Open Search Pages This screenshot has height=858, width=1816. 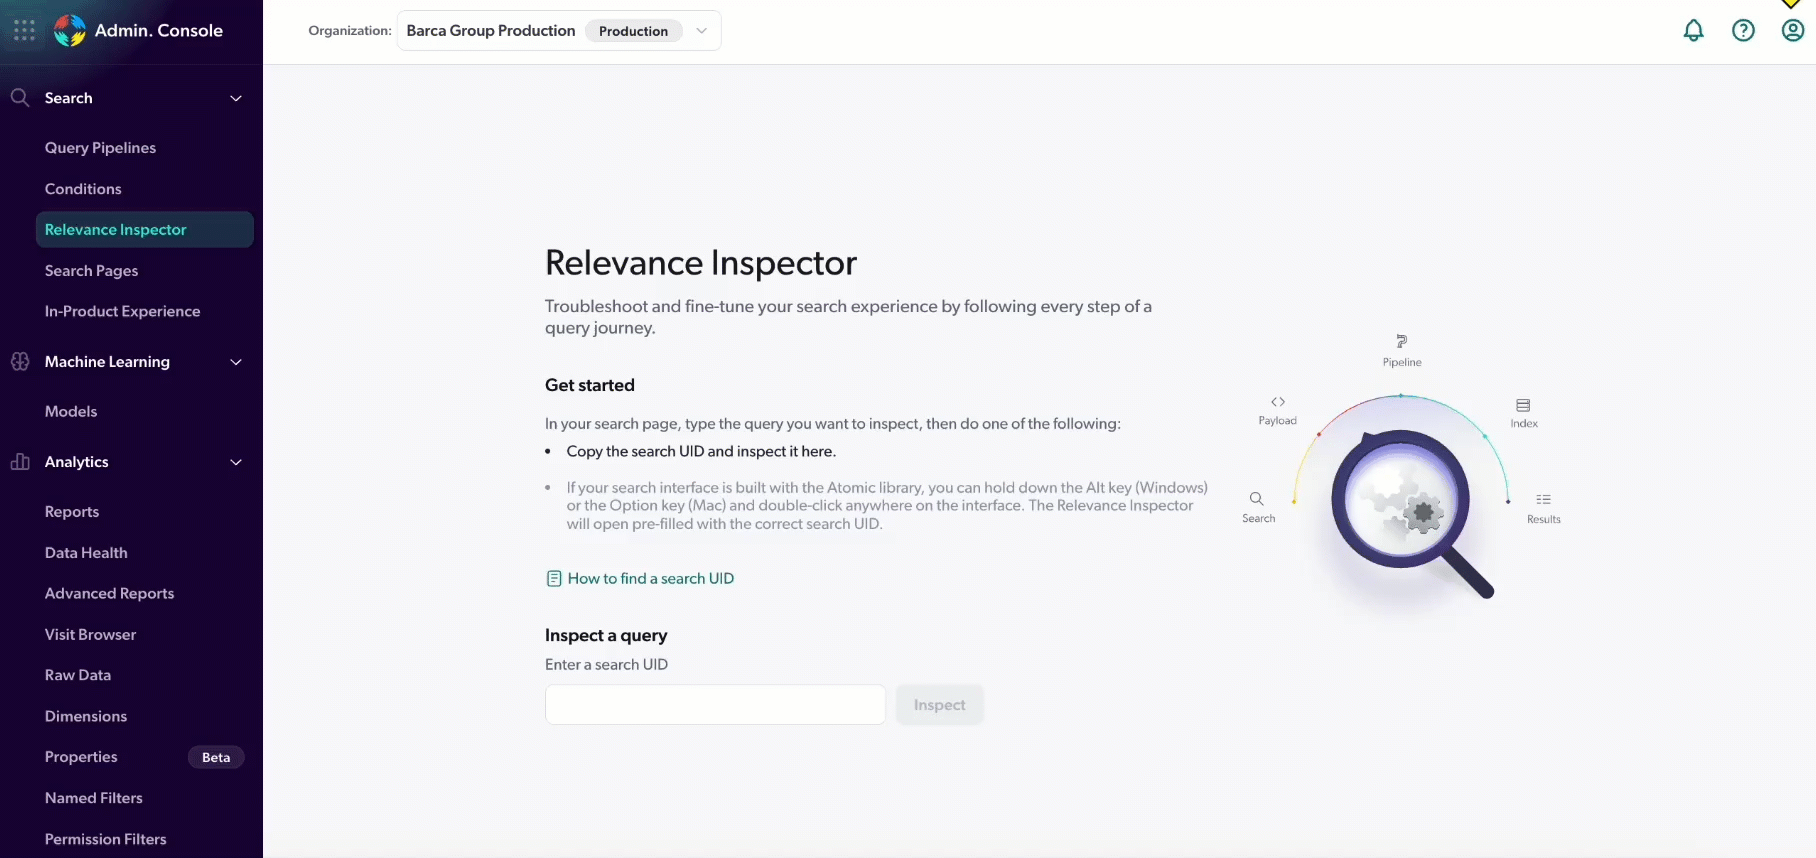click(x=91, y=270)
